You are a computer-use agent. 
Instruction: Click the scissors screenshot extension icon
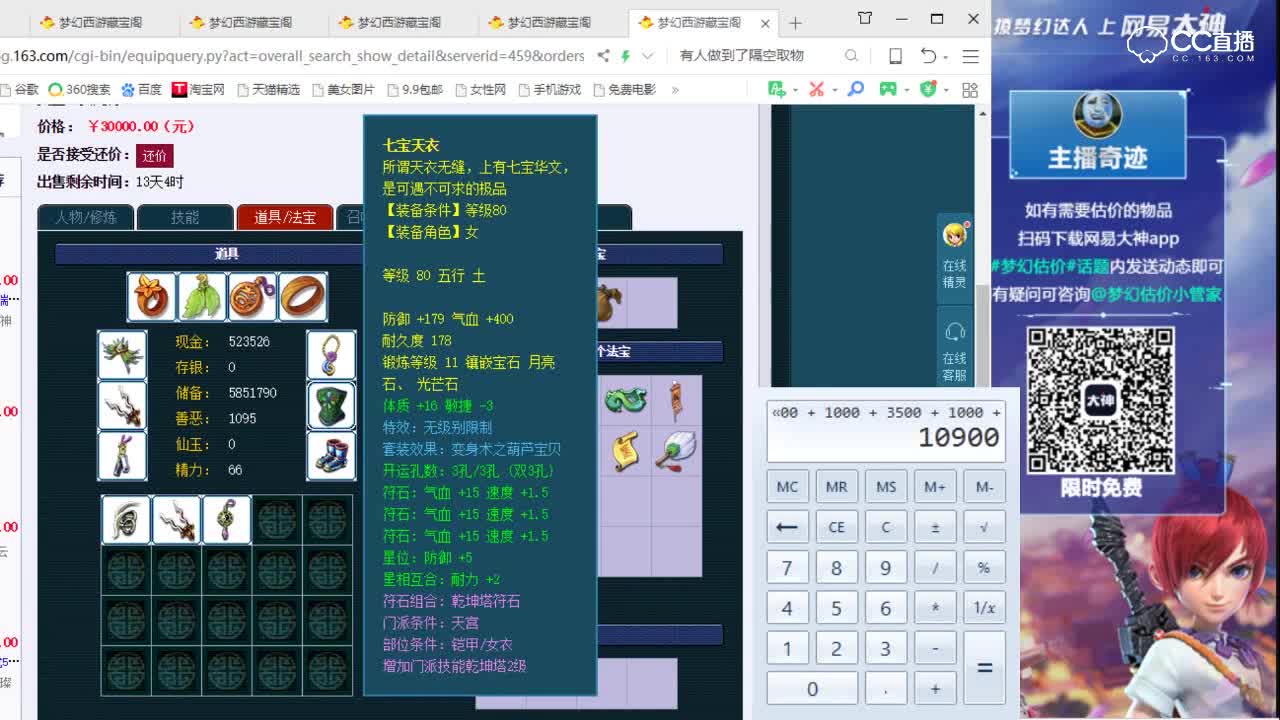(x=816, y=89)
